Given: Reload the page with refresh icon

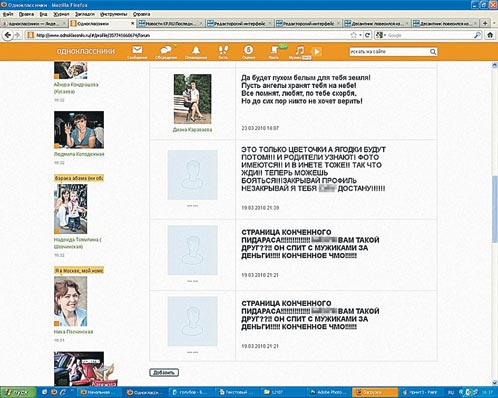Looking at the screenshot, I should [x=367, y=35].
